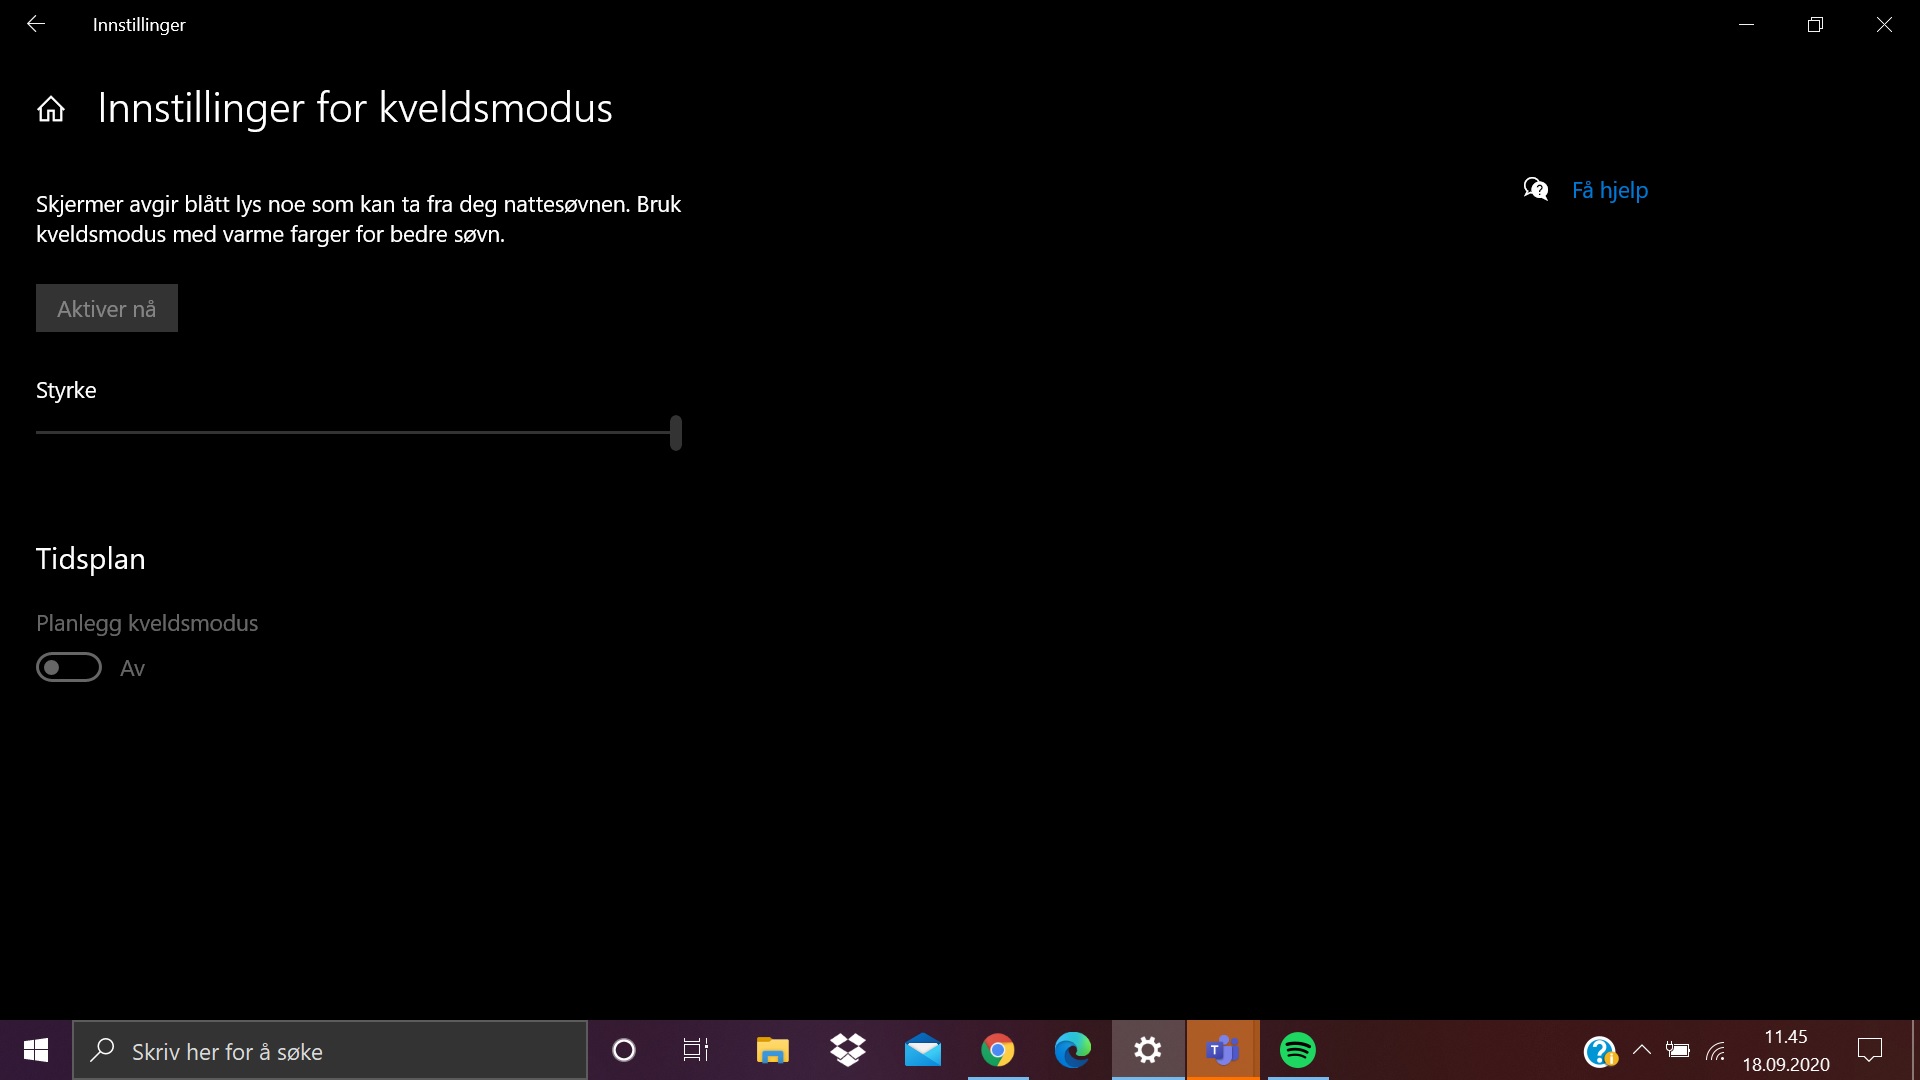Expand hidden system tray icons
Image resolution: width=1920 pixels, height=1080 pixels.
pos(1641,1050)
